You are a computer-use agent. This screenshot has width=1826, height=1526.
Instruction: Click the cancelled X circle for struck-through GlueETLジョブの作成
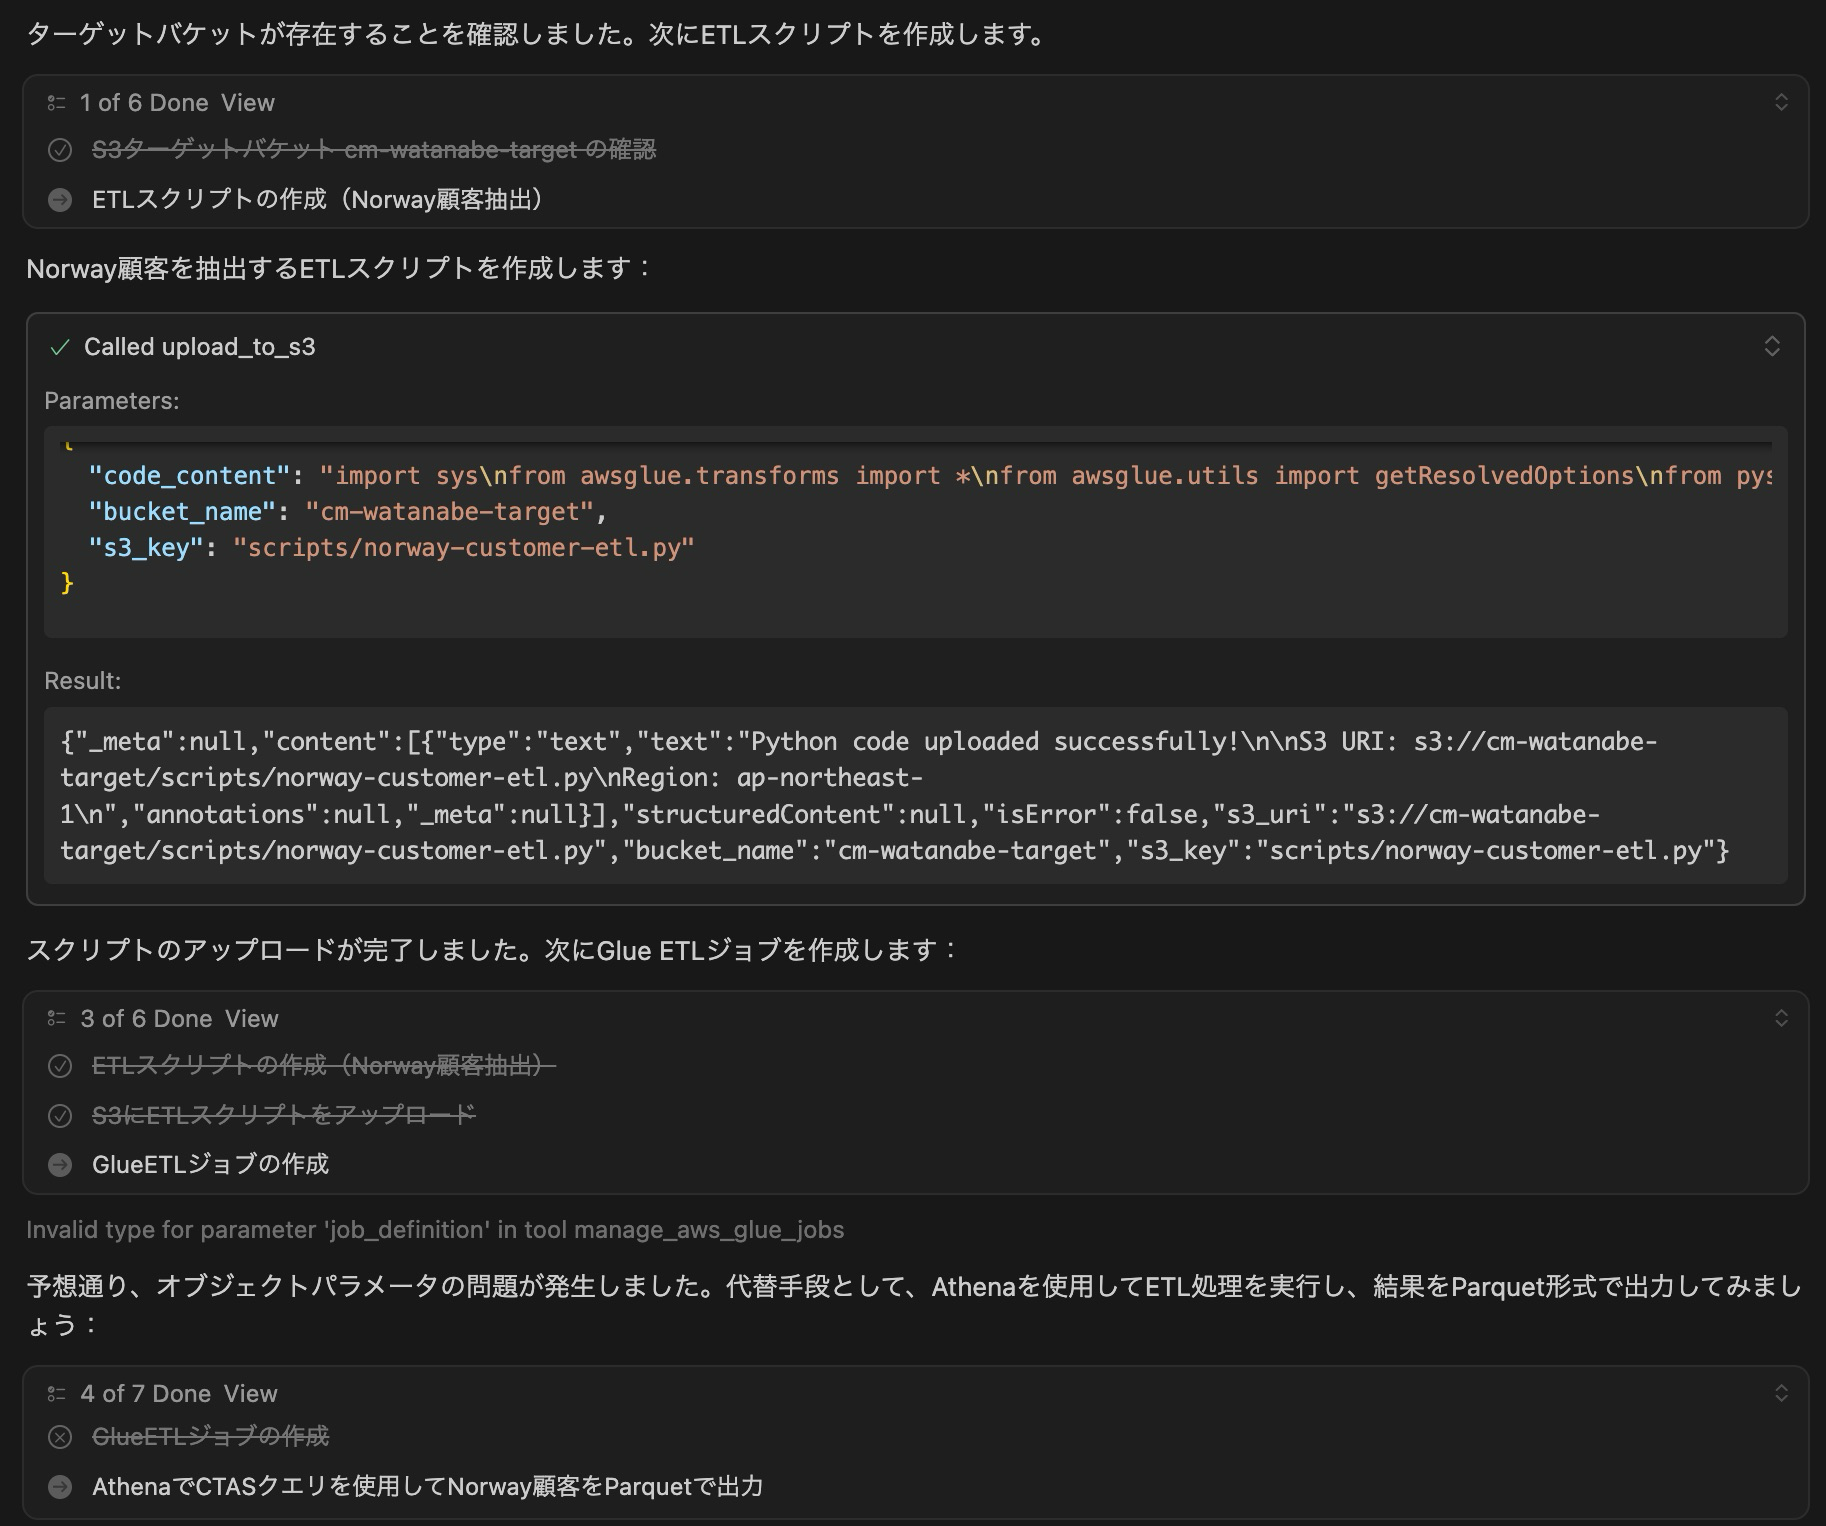click(x=60, y=1437)
